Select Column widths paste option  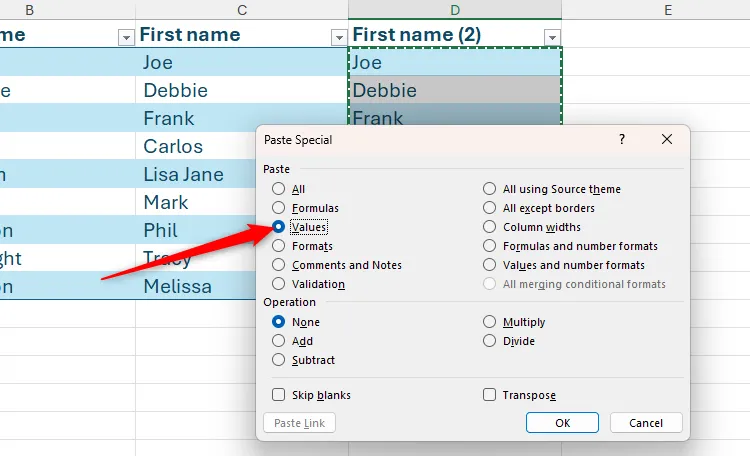point(490,227)
